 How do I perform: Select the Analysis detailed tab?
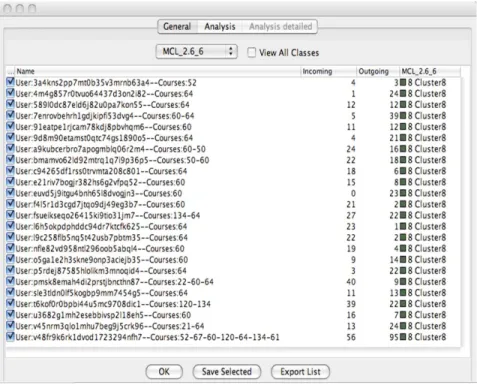click(x=280, y=27)
